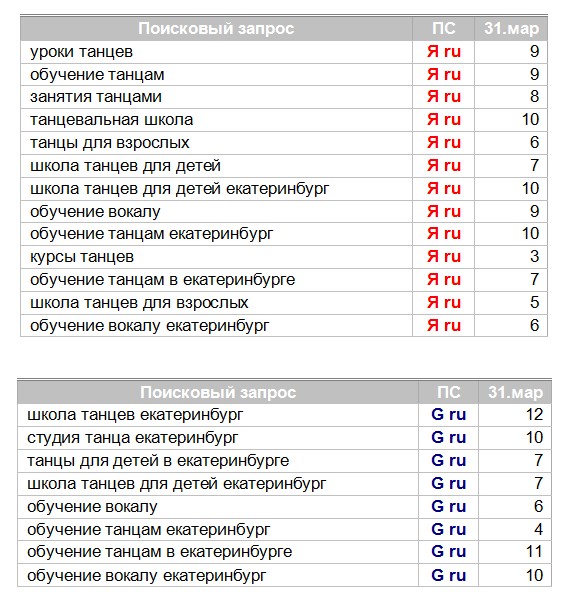Screen dimensions: 570x599
Task: Click the 'G ru' cell for 'школа танцев екатеринбург'
Action: tap(449, 414)
